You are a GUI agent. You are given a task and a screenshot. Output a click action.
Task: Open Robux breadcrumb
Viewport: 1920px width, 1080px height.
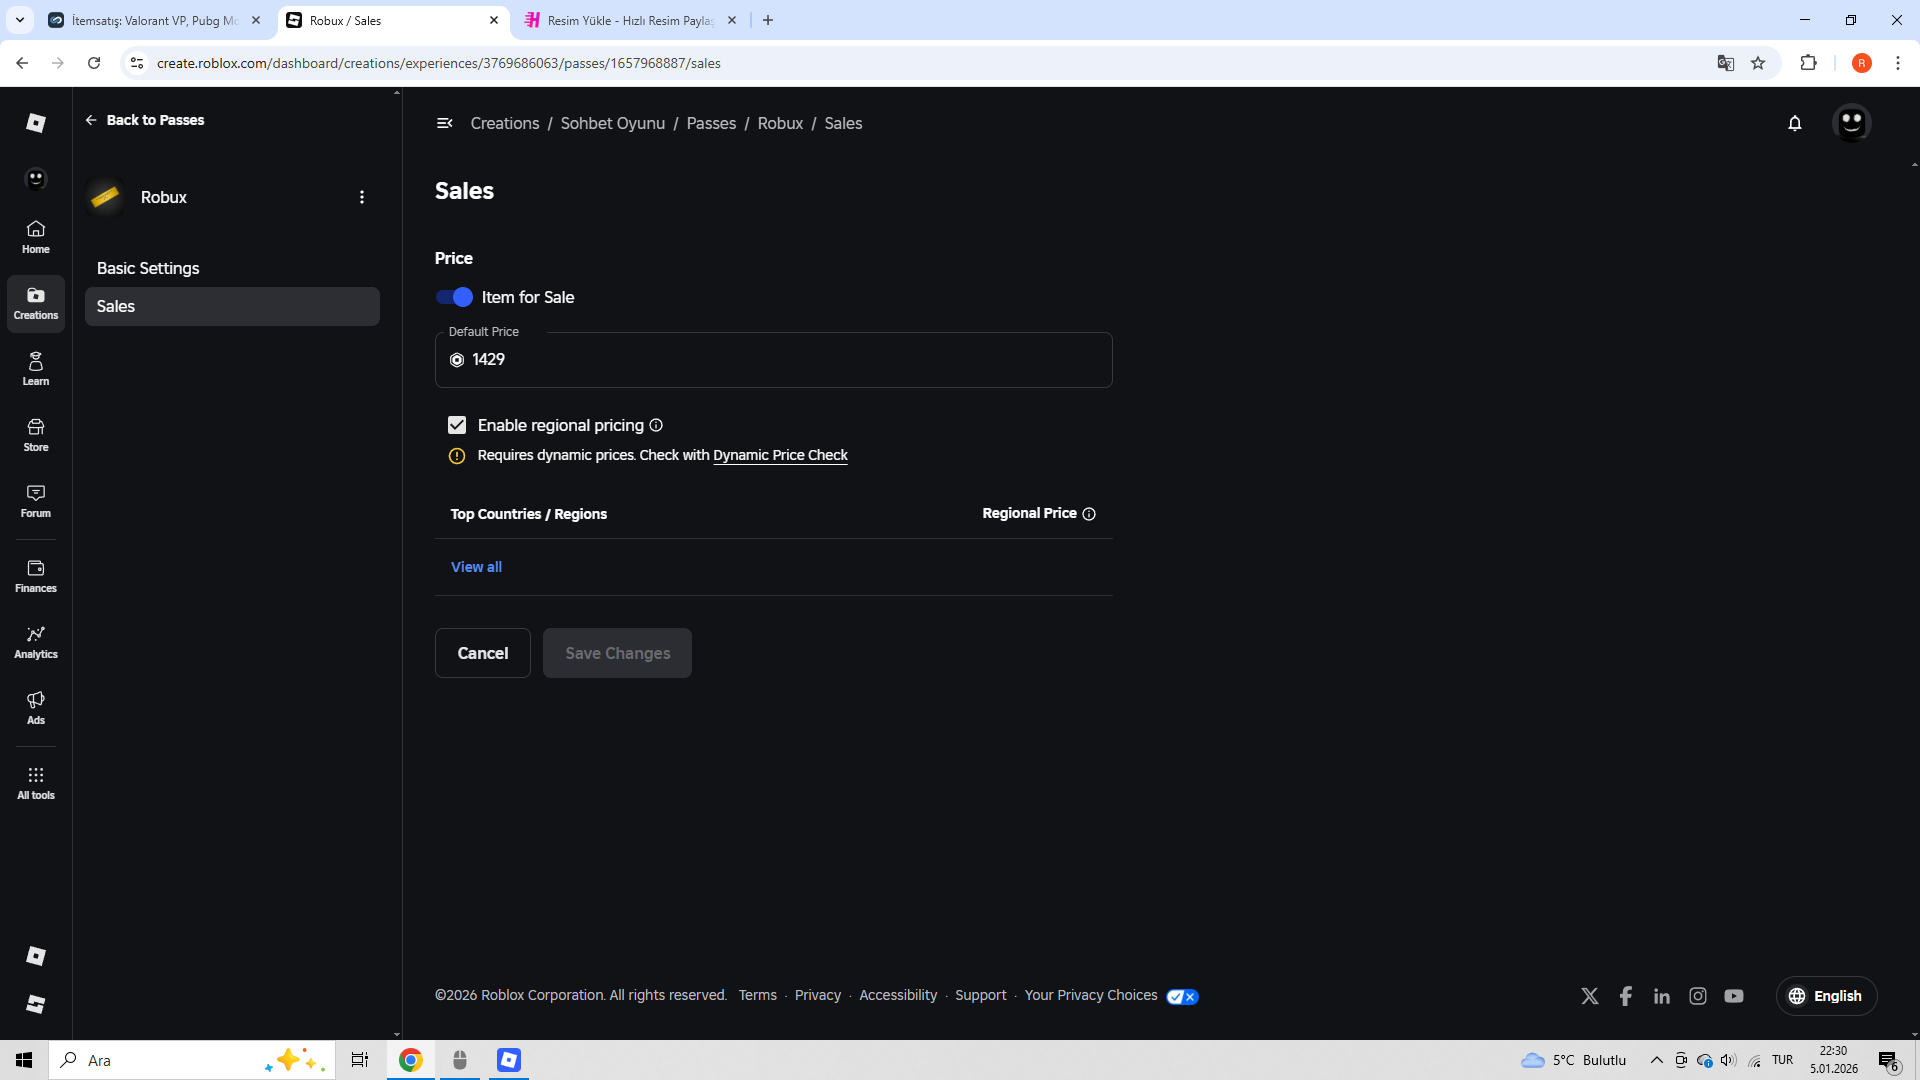[780, 123]
